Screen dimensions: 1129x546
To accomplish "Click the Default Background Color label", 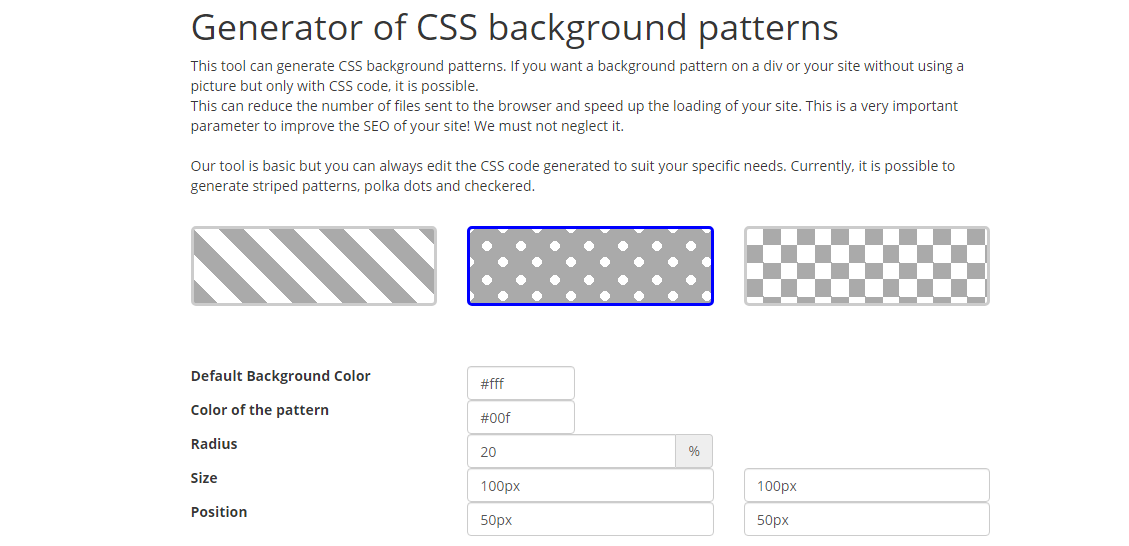I will [281, 376].
